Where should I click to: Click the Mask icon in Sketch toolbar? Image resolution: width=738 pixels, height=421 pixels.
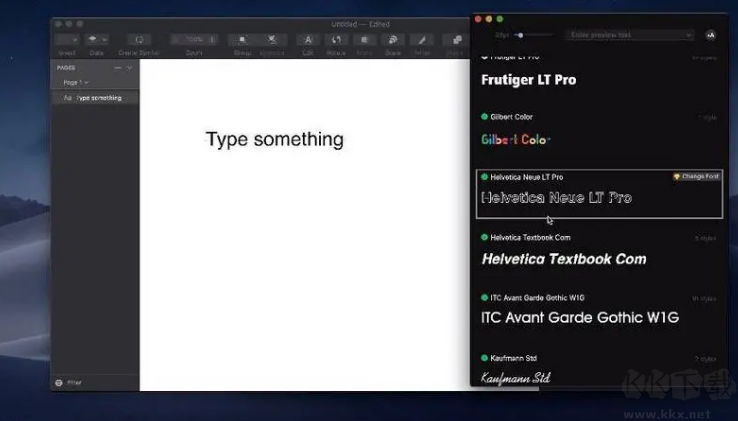point(364,40)
